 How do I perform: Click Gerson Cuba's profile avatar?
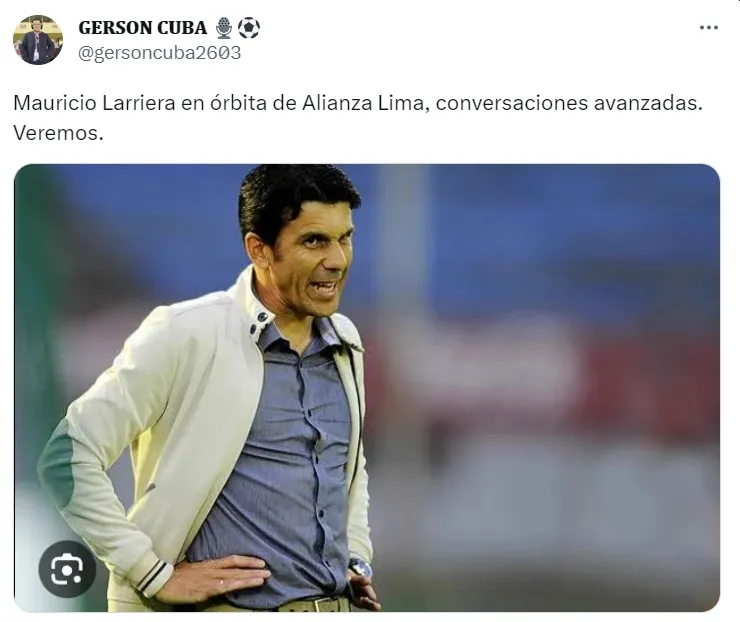tap(38, 40)
